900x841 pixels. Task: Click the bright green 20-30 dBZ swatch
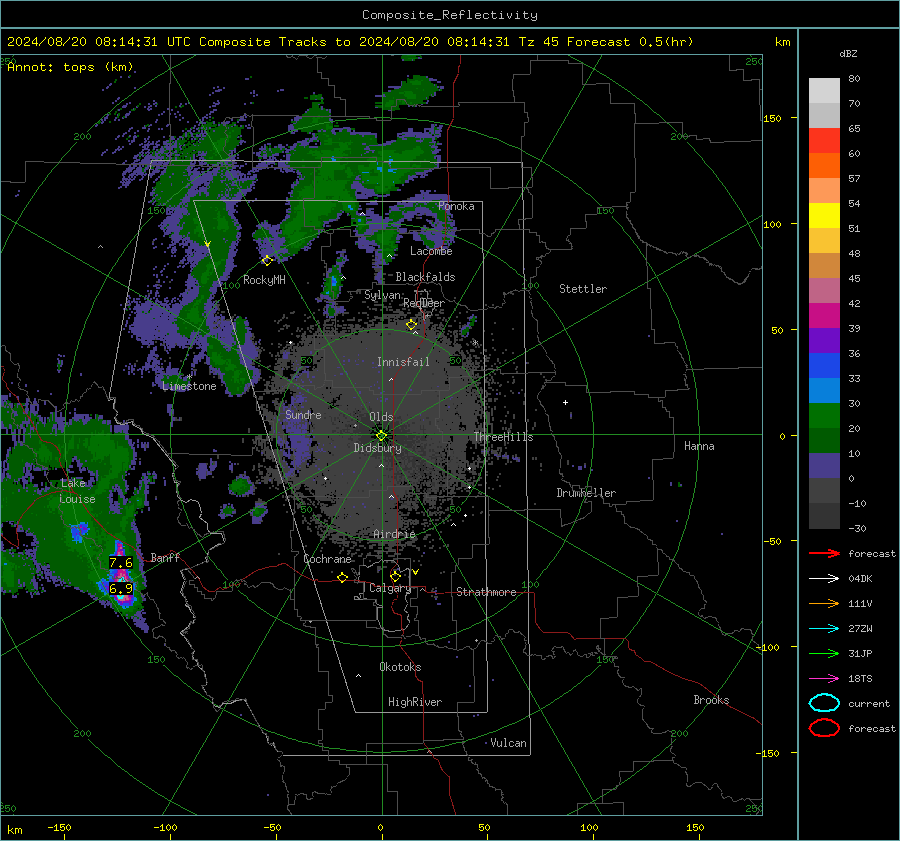pos(824,416)
